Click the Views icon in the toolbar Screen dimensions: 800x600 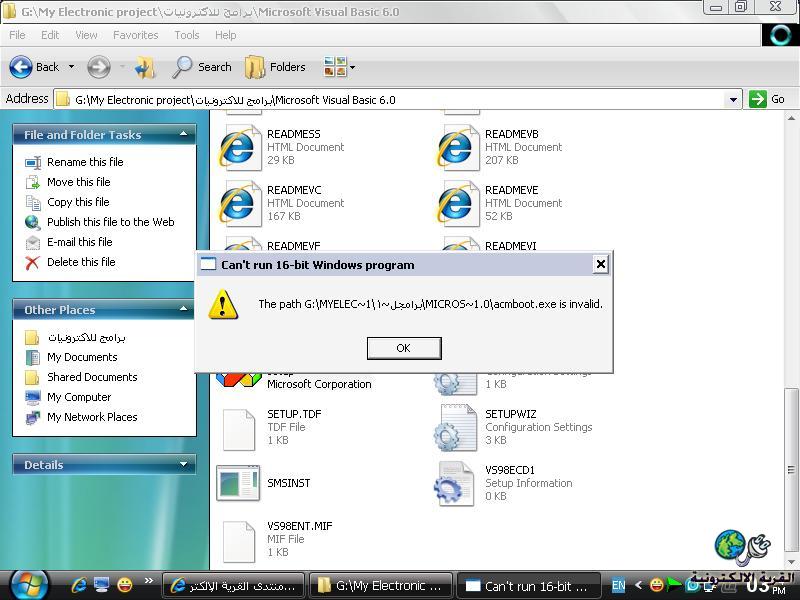coord(335,67)
